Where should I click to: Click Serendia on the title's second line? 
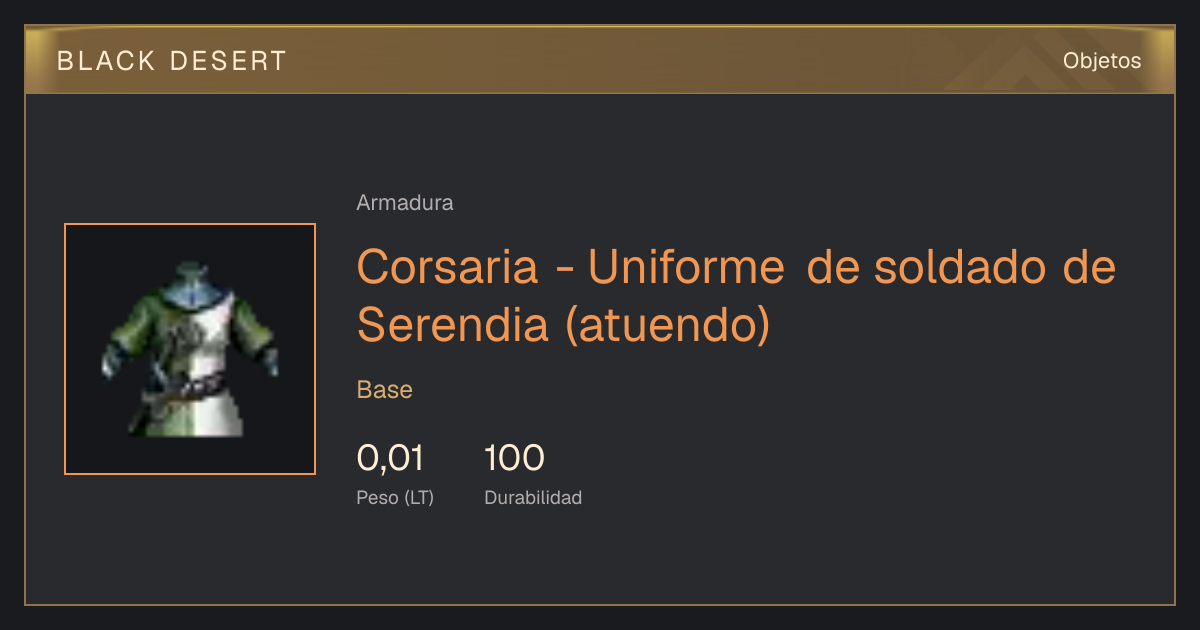(453, 324)
